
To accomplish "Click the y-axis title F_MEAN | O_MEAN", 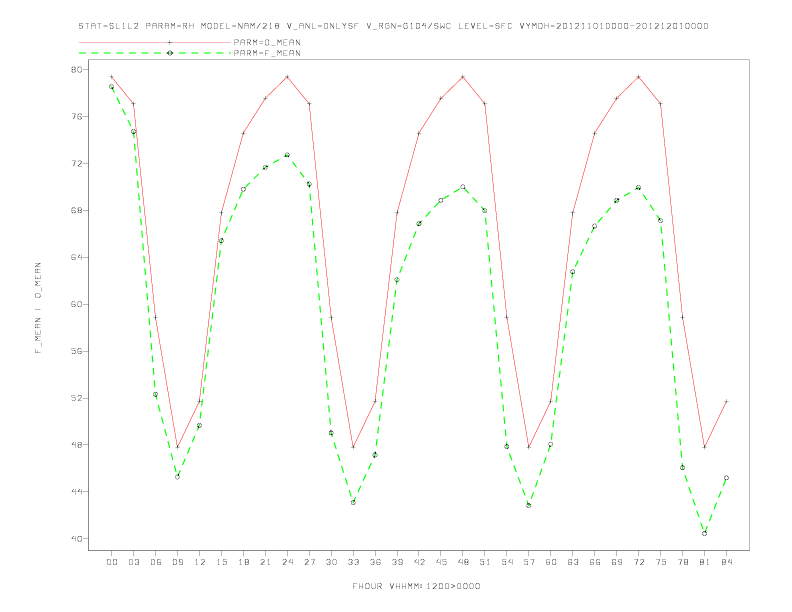I will [x=38, y=308].
